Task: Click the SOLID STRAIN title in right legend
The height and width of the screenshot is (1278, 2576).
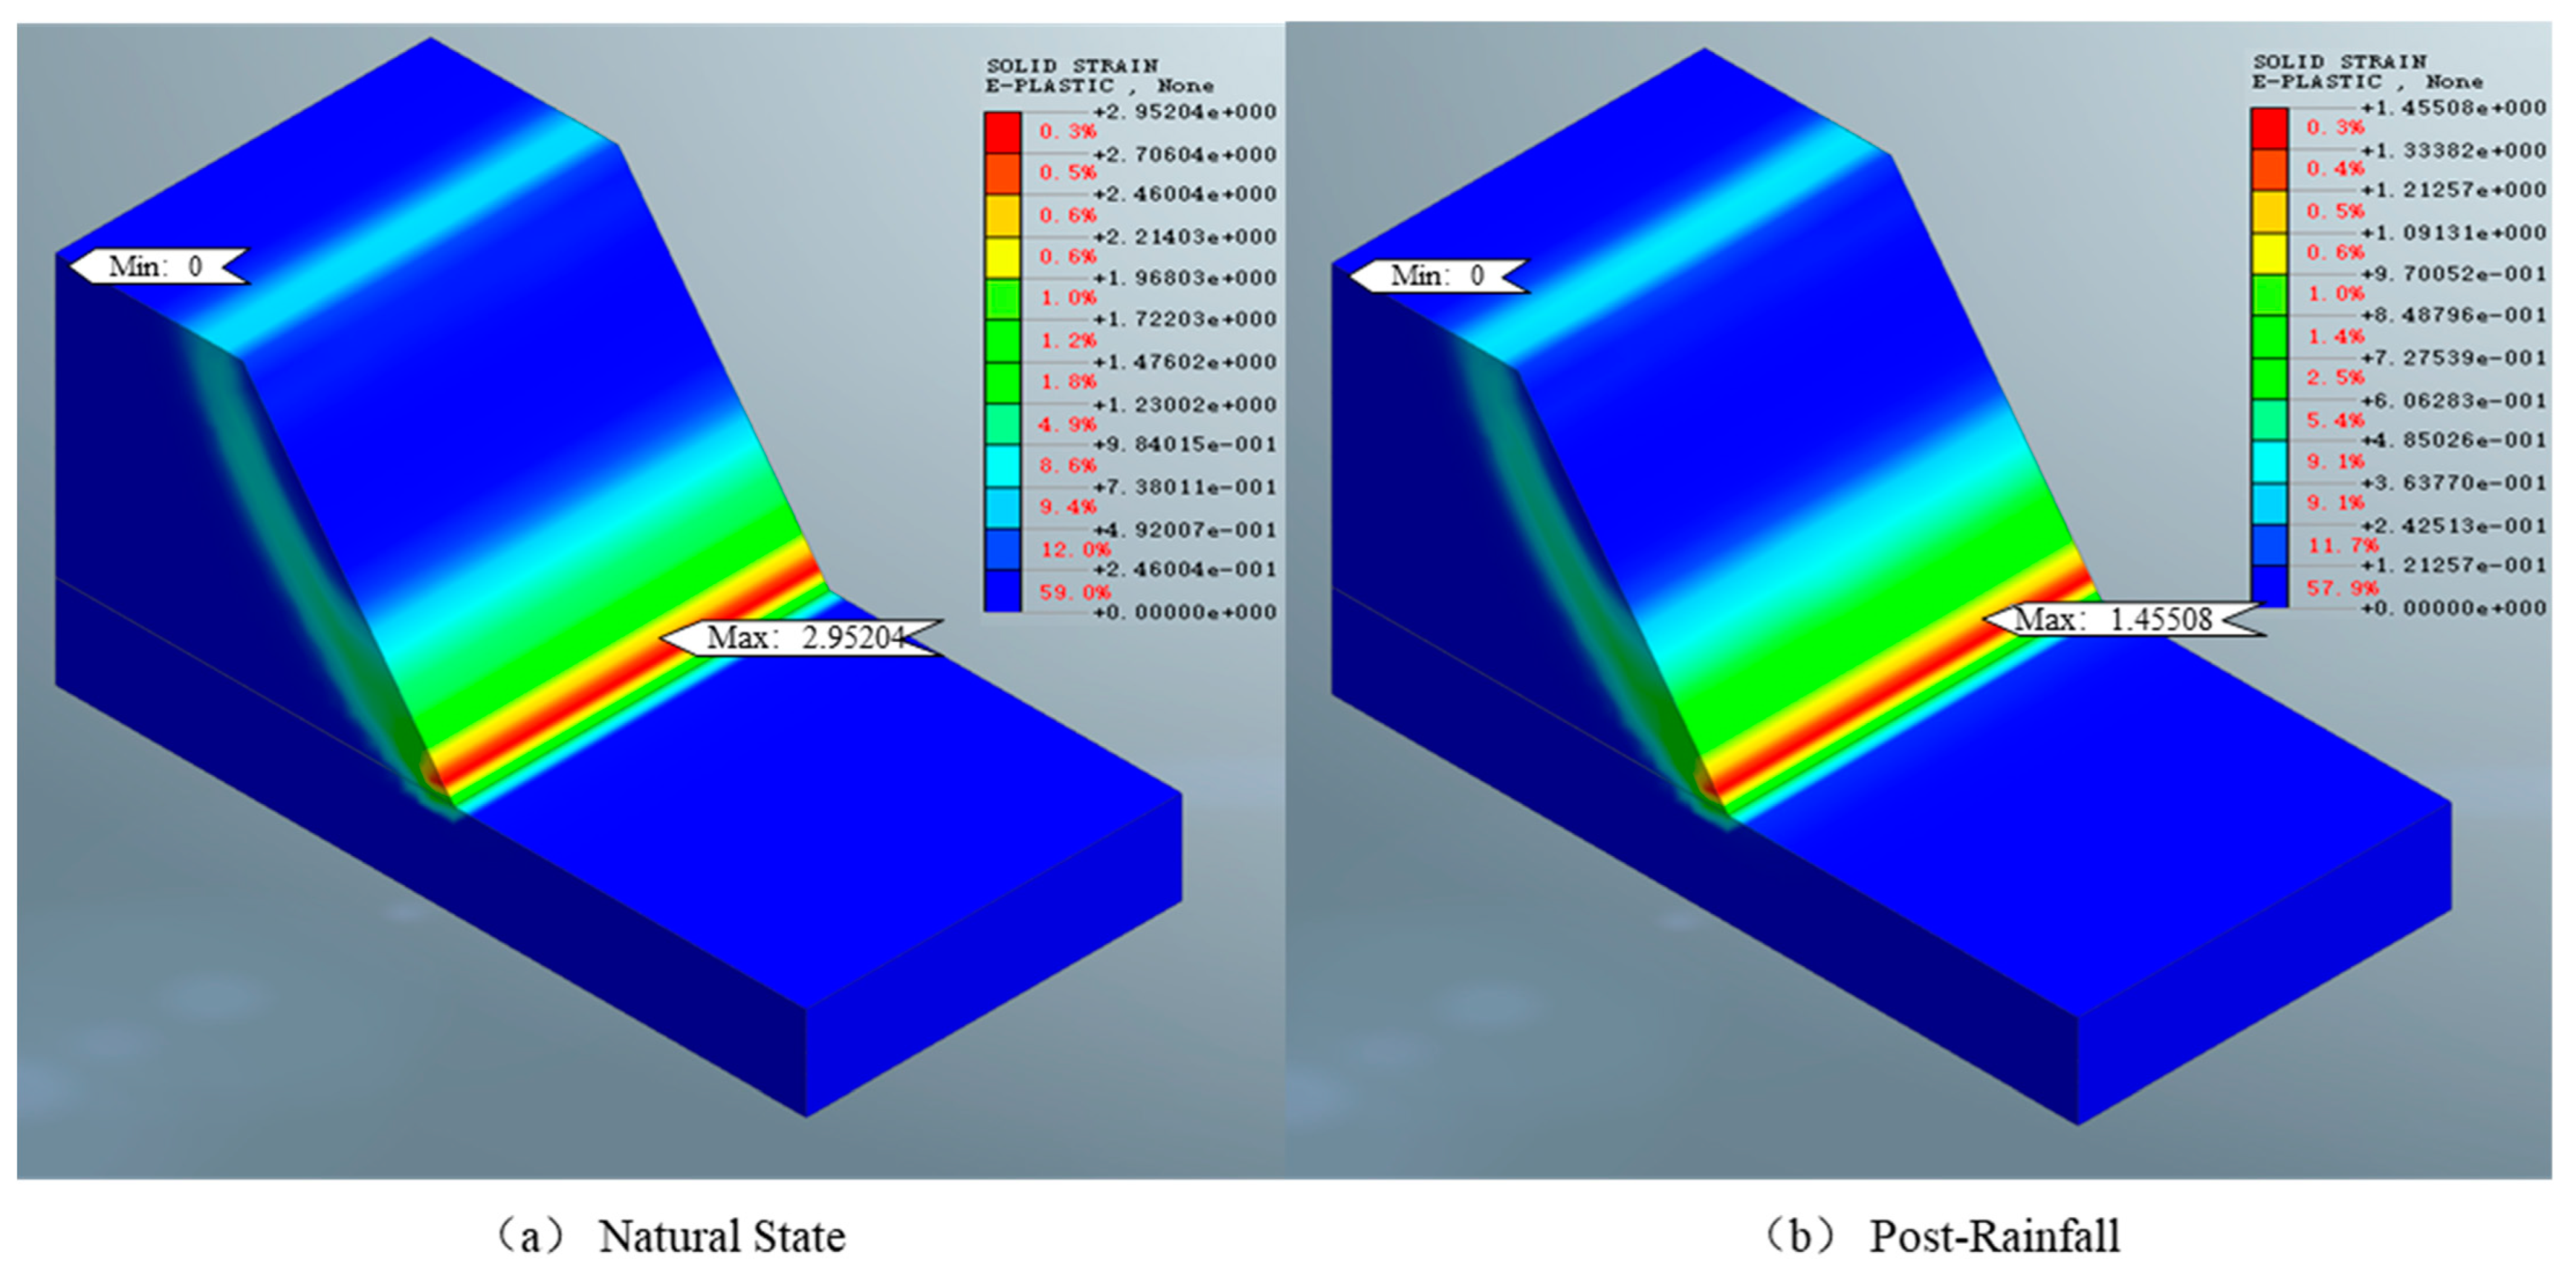Action: coord(2339,62)
